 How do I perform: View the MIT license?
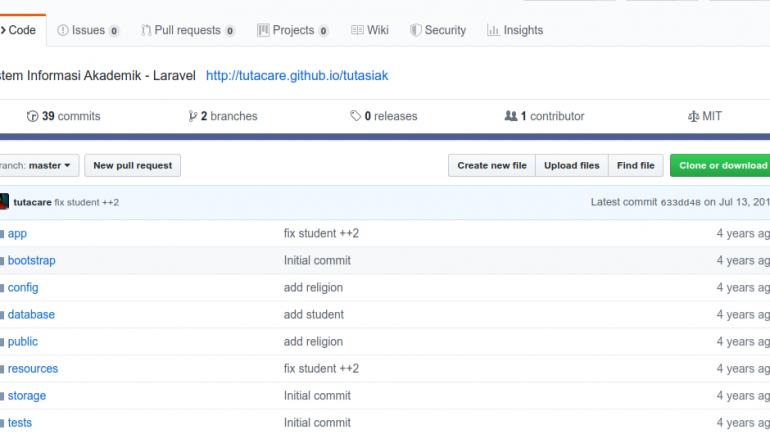click(x=705, y=116)
